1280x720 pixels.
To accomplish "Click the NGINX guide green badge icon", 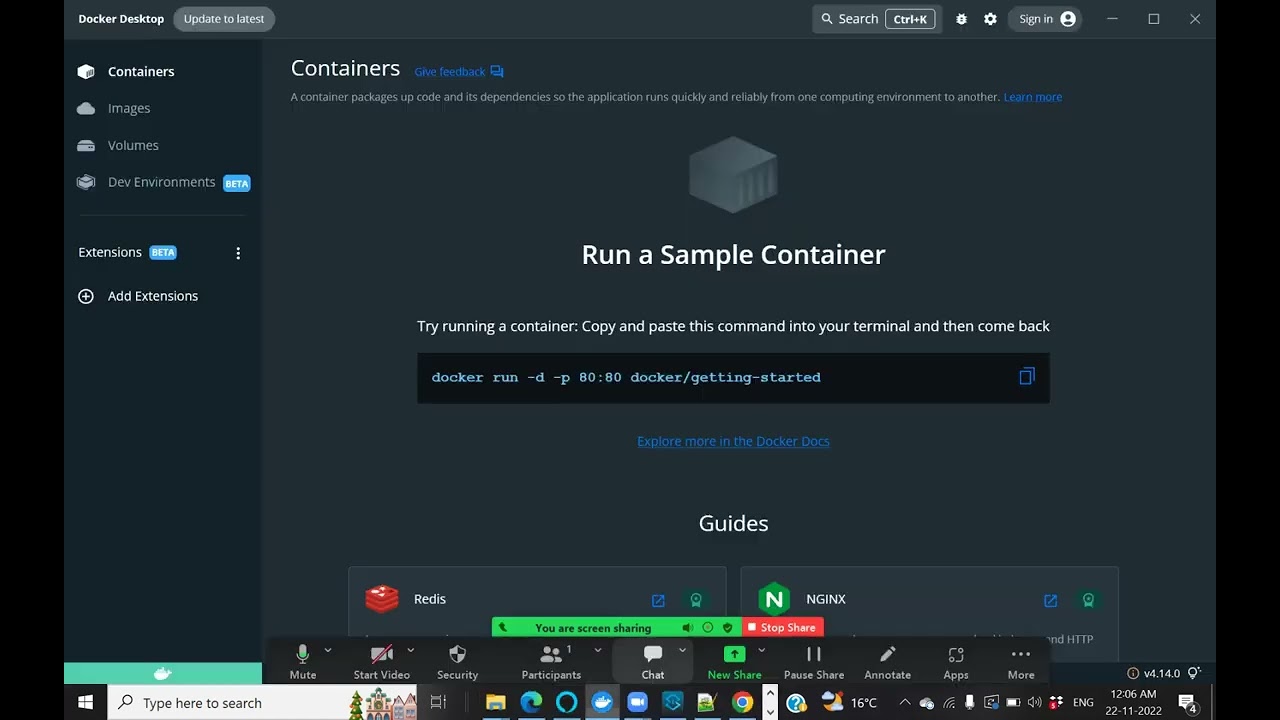I will (x=1088, y=600).
